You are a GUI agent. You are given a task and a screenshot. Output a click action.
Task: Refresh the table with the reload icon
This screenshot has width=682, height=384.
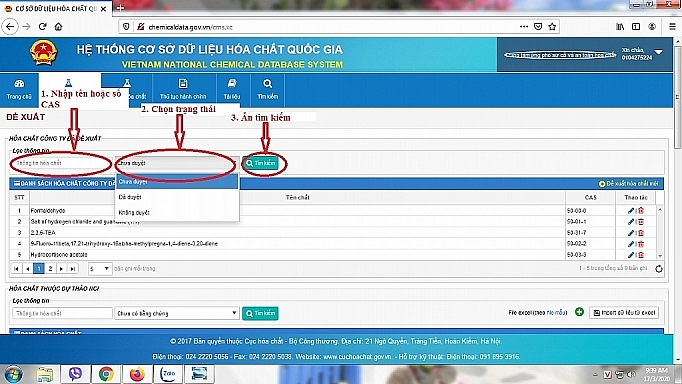[659, 269]
